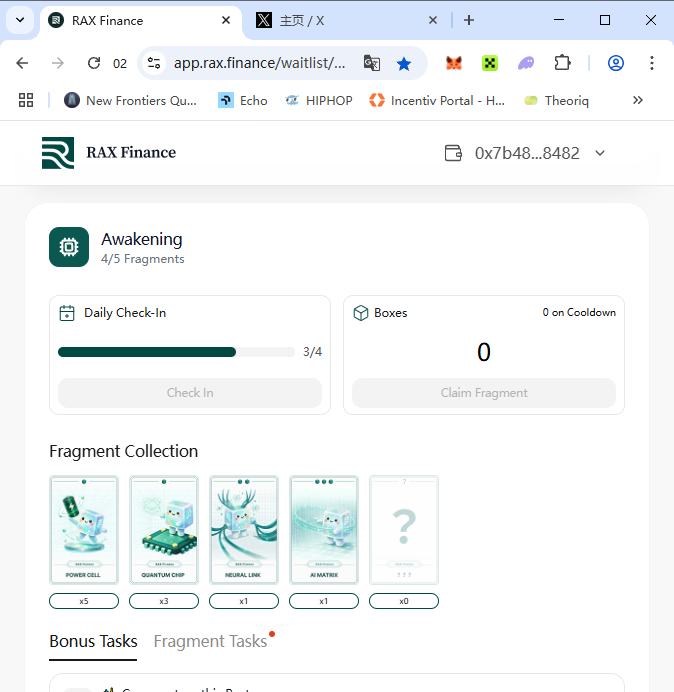Switch to the Bonus Tasks tab
The height and width of the screenshot is (692, 674).
pyautogui.click(x=93, y=641)
